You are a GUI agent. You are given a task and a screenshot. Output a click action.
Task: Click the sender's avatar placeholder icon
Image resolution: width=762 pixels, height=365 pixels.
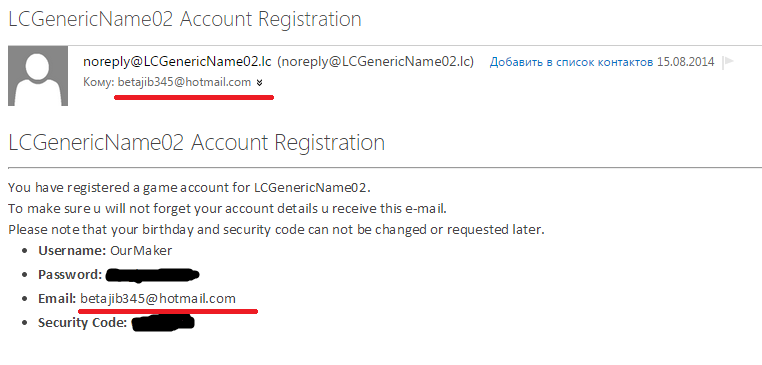pyautogui.click(x=38, y=76)
